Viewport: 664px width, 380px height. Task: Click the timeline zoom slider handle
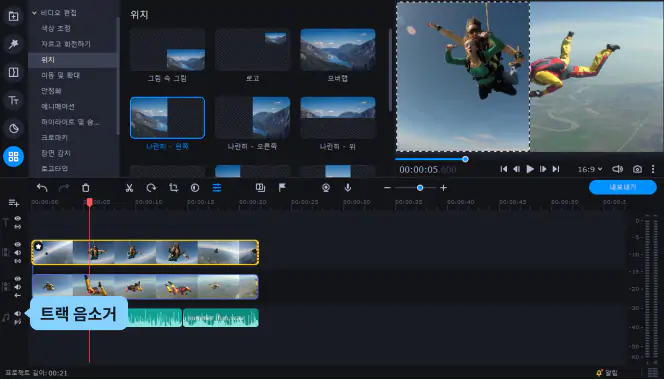point(420,188)
